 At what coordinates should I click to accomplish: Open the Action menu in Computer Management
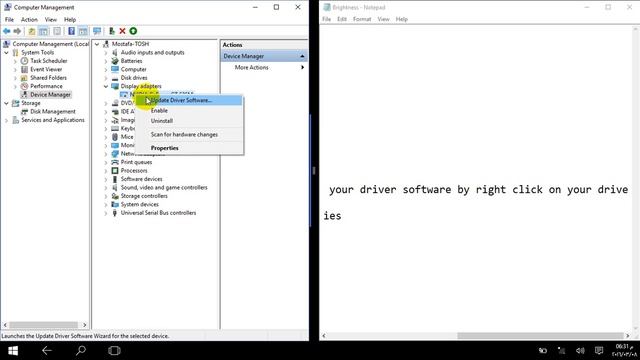coord(29,20)
